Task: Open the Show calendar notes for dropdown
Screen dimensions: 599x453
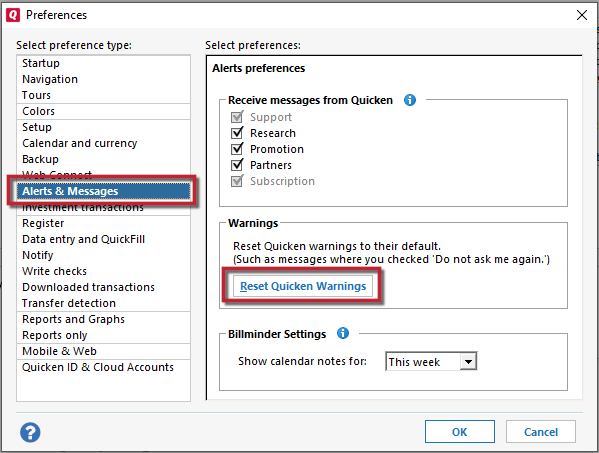Action: [468, 361]
